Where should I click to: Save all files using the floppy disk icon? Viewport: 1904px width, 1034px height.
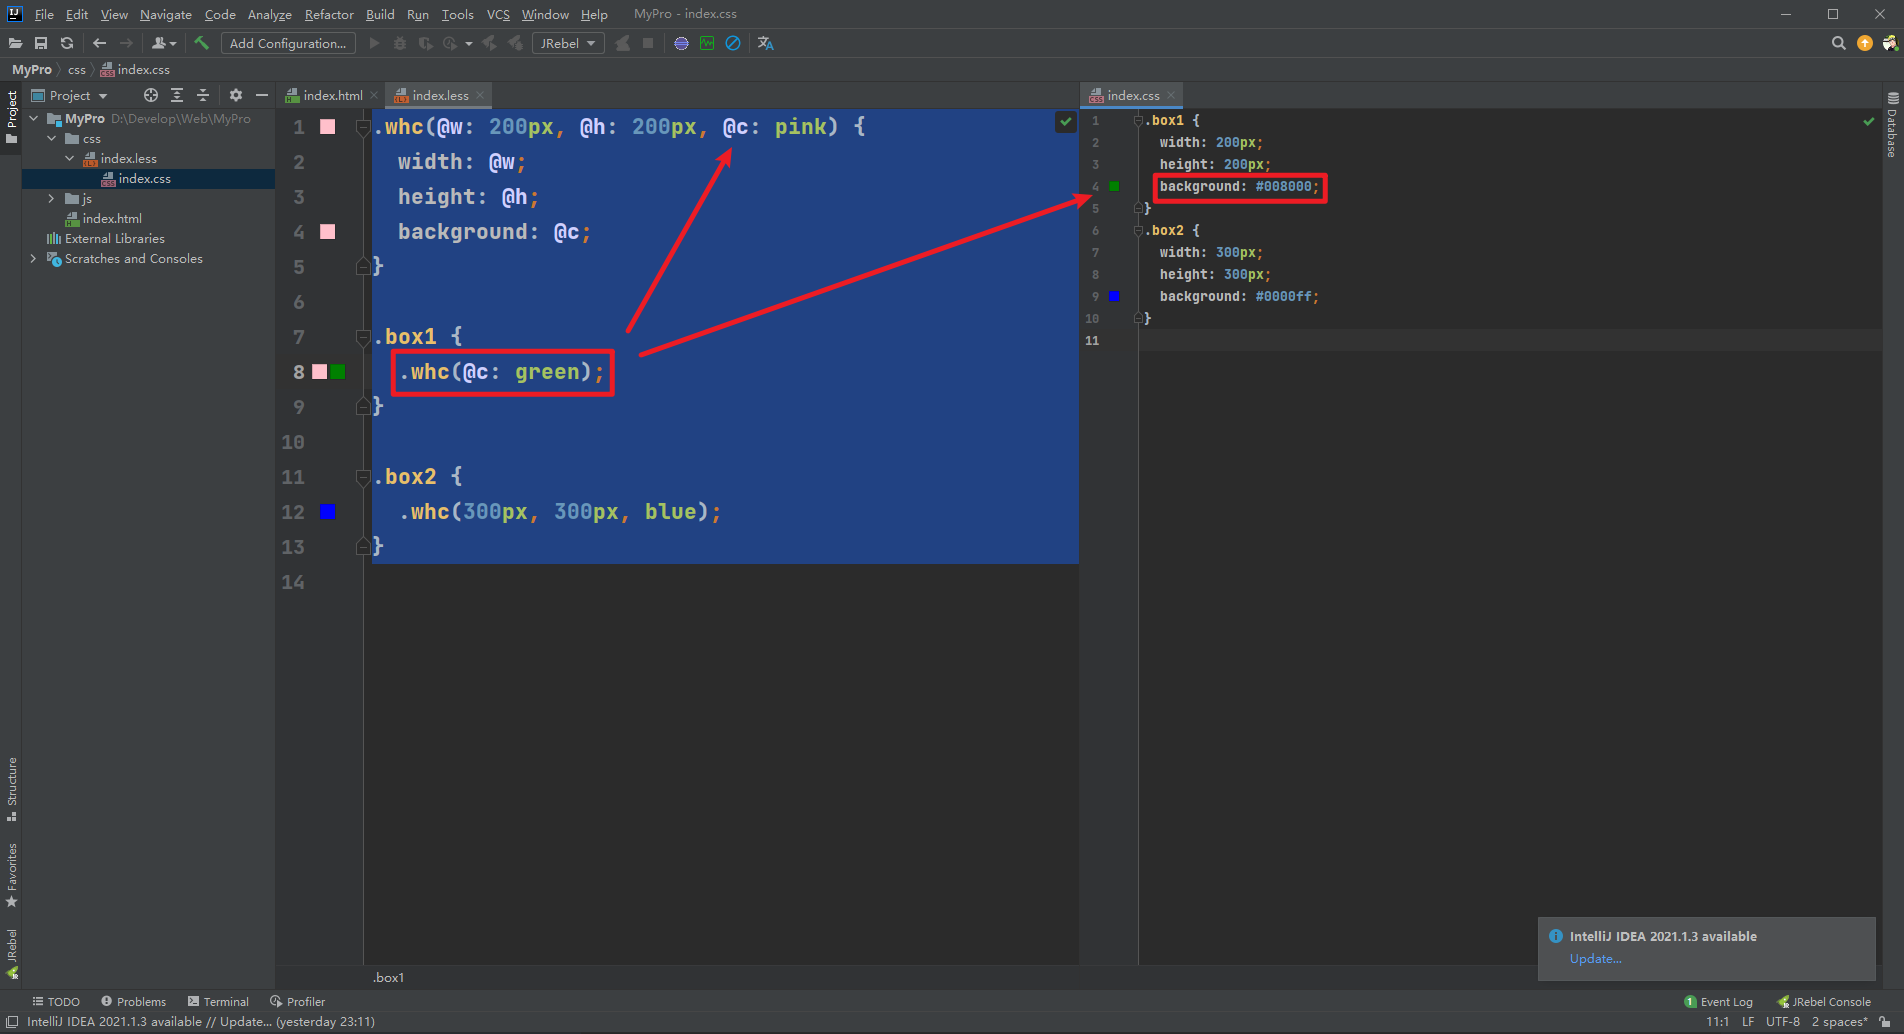pos(41,43)
